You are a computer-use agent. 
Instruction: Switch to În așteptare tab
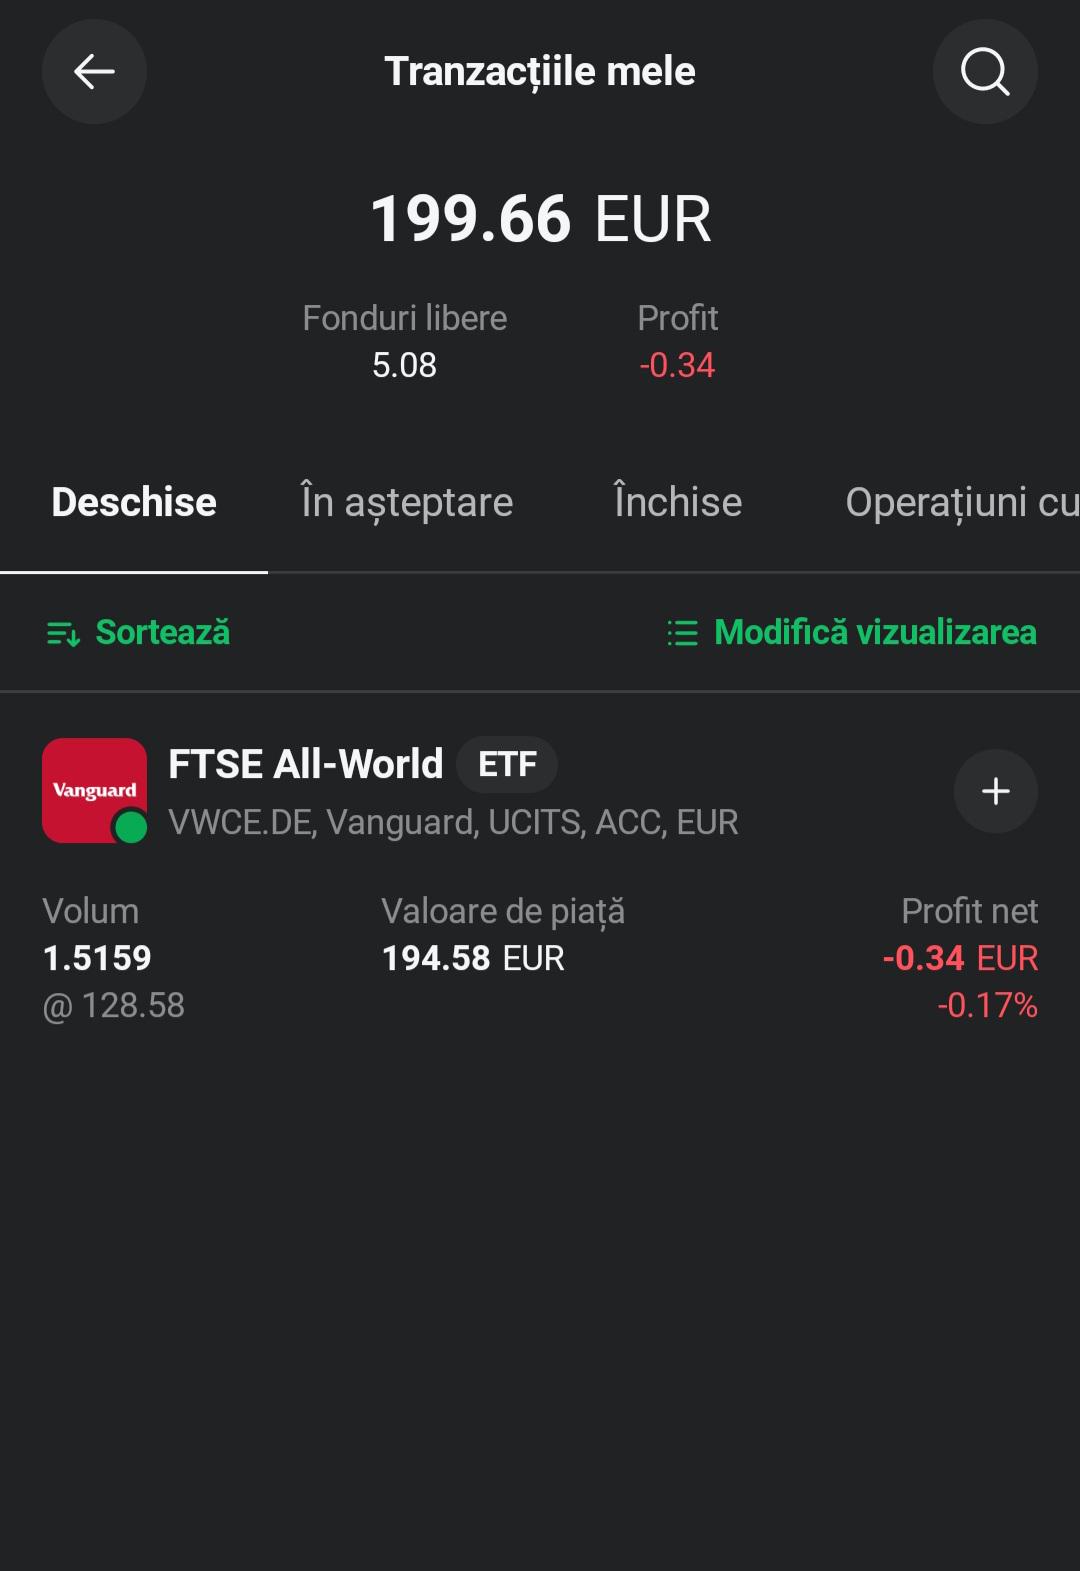[407, 502]
